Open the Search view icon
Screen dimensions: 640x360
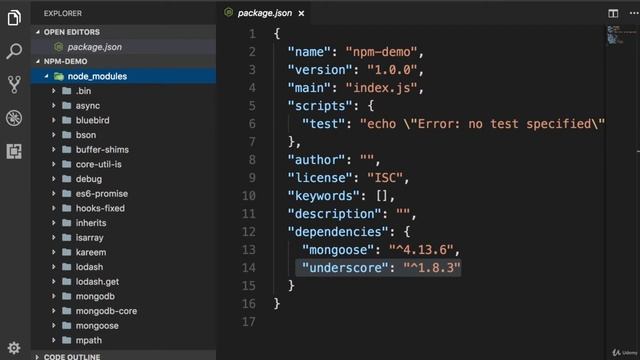click(14, 51)
